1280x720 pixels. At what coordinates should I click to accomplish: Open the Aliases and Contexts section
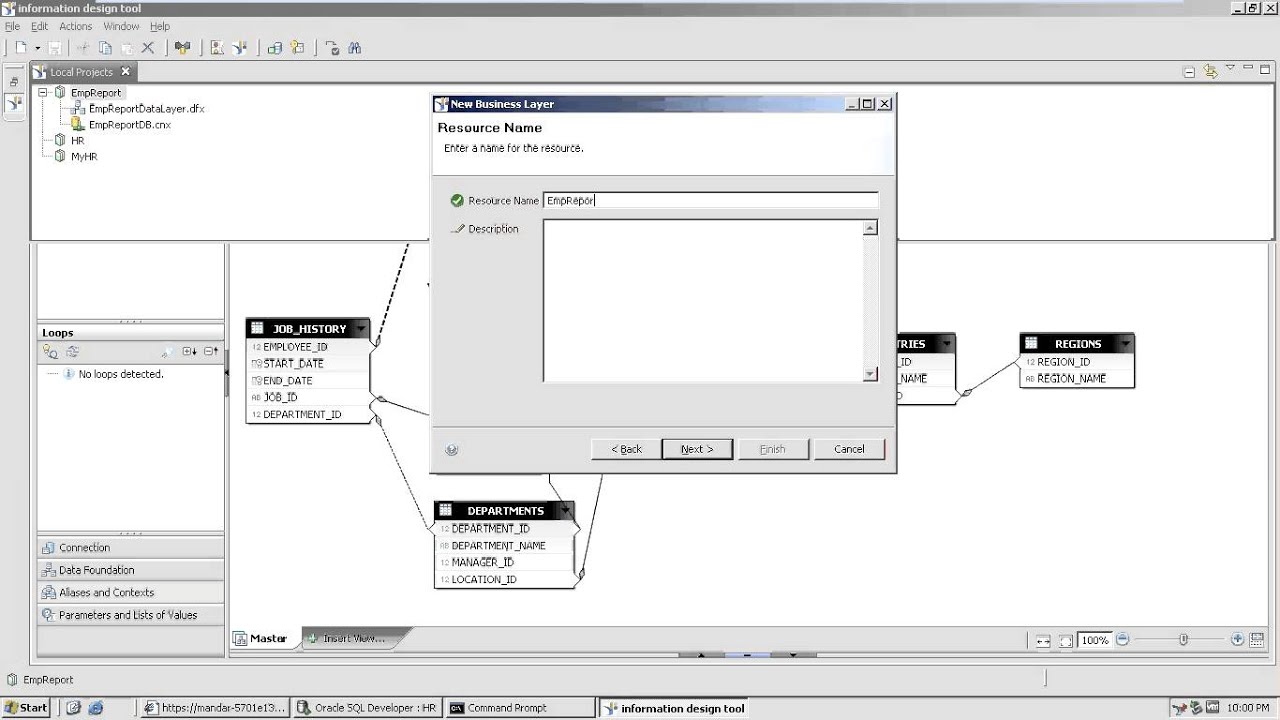pos(131,592)
